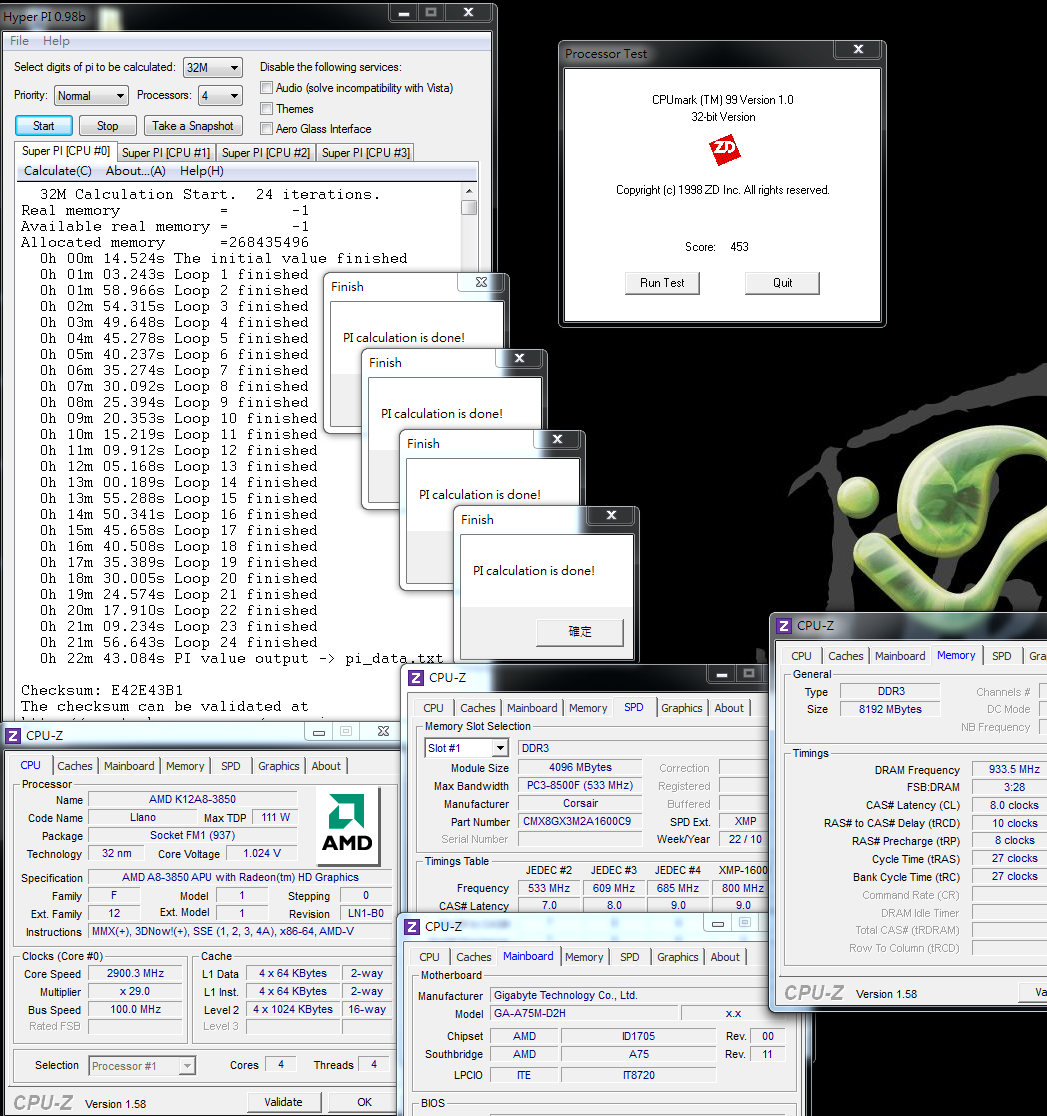Click the AMD K12A8-3850 name field
This screenshot has height=1116, width=1047.
click(x=192, y=799)
